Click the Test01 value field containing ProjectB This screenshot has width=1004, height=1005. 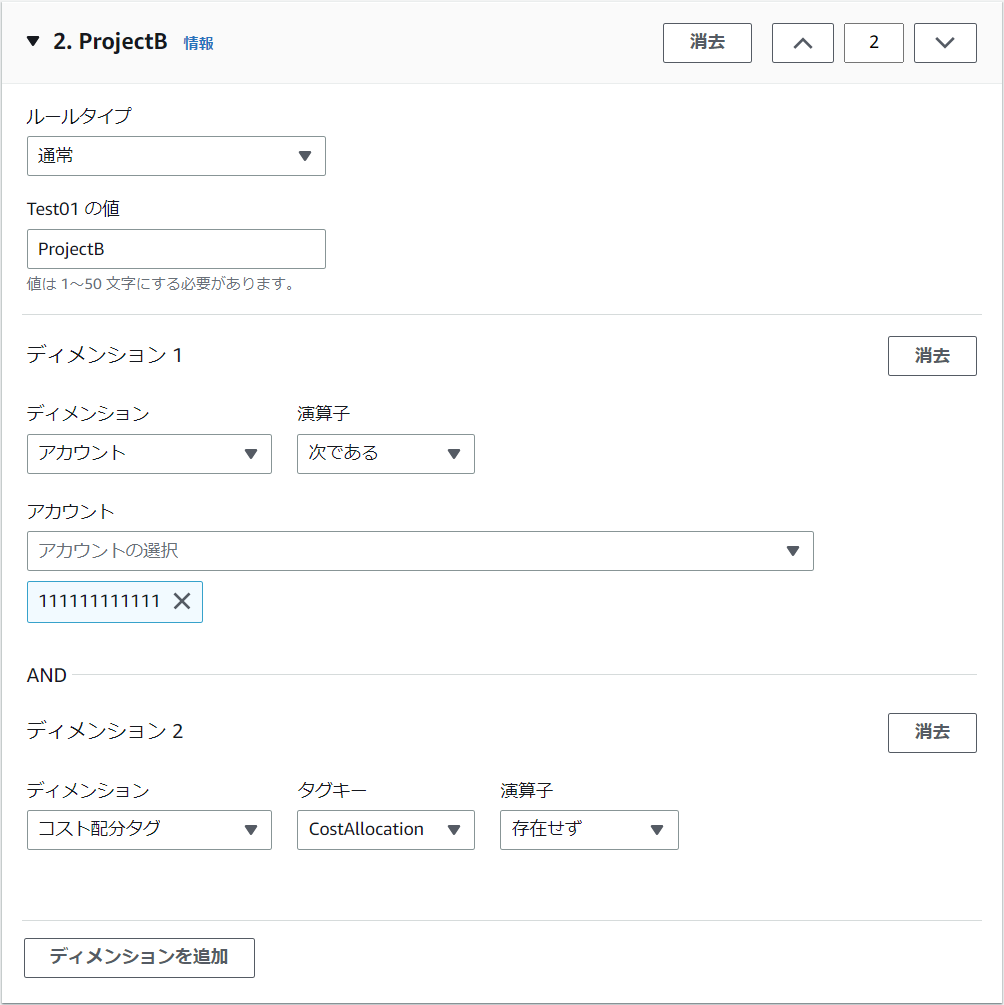[176, 249]
